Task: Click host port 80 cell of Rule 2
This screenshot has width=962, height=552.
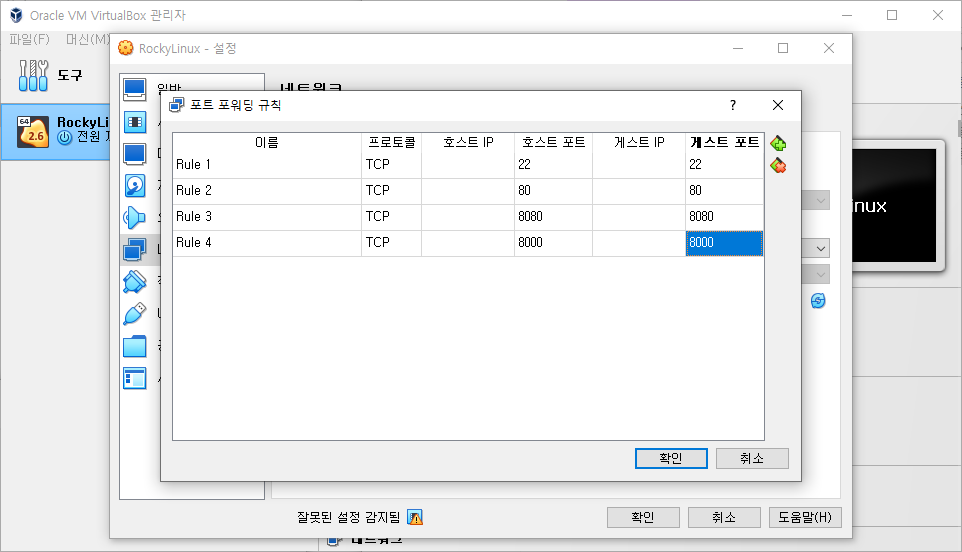Action: click(x=553, y=191)
